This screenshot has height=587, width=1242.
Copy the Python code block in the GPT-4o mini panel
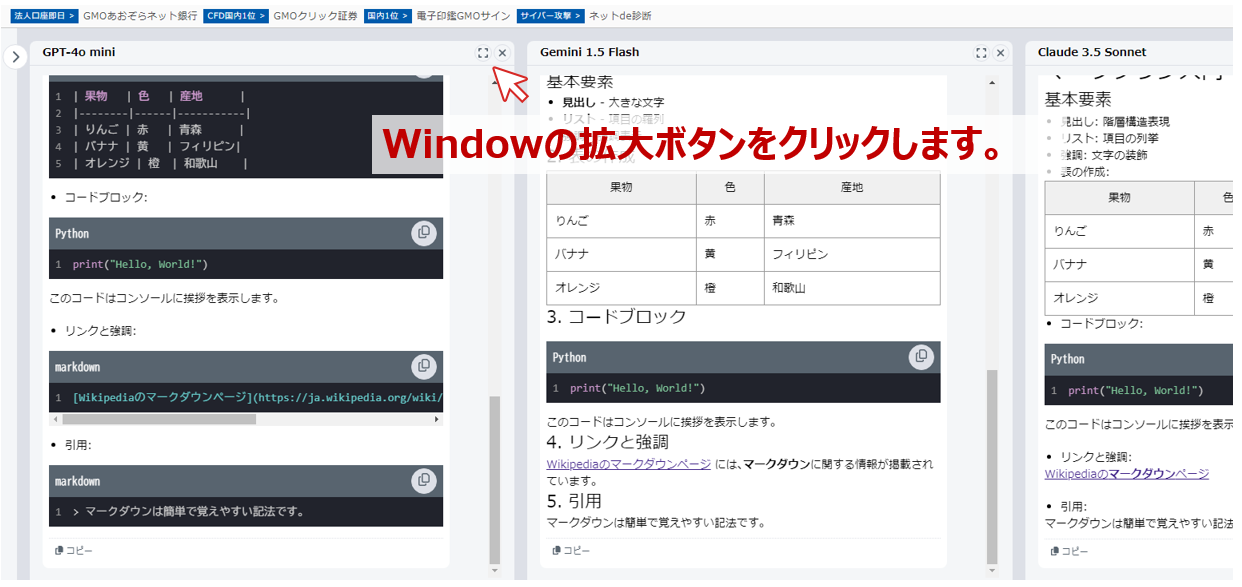(x=424, y=233)
